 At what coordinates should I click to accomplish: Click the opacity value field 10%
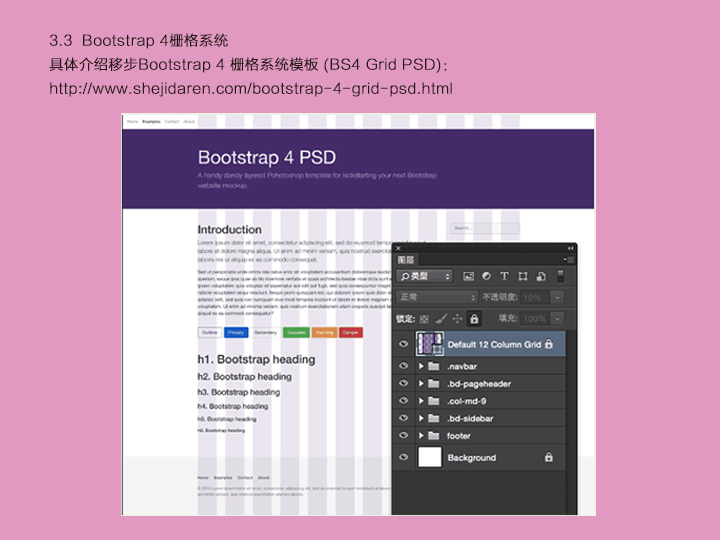point(535,298)
